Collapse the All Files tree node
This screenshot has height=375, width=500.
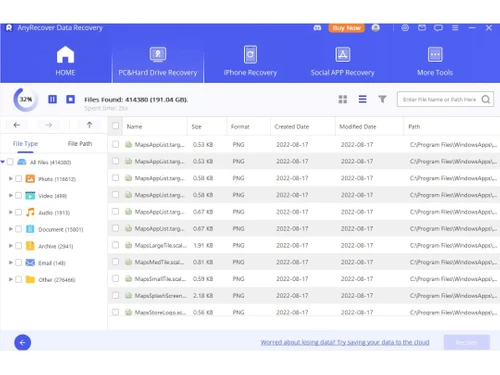(x=3, y=162)
